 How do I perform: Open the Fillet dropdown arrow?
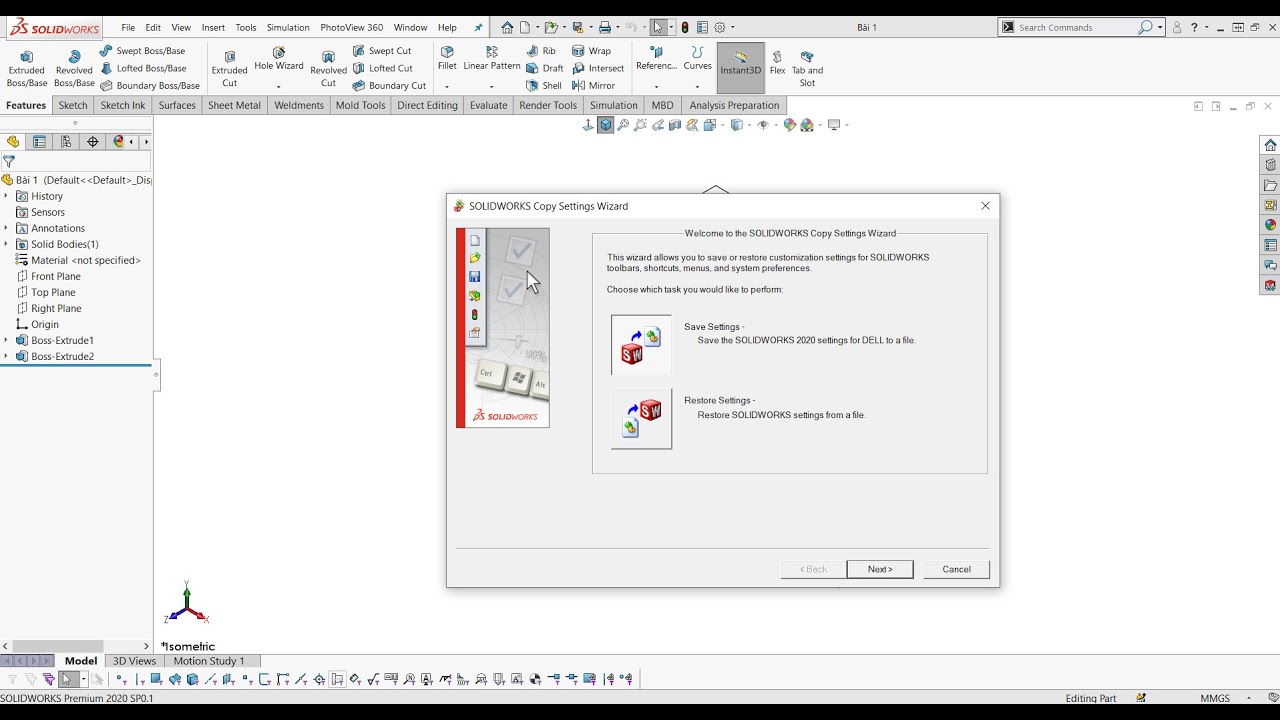[x=447, y=86]
